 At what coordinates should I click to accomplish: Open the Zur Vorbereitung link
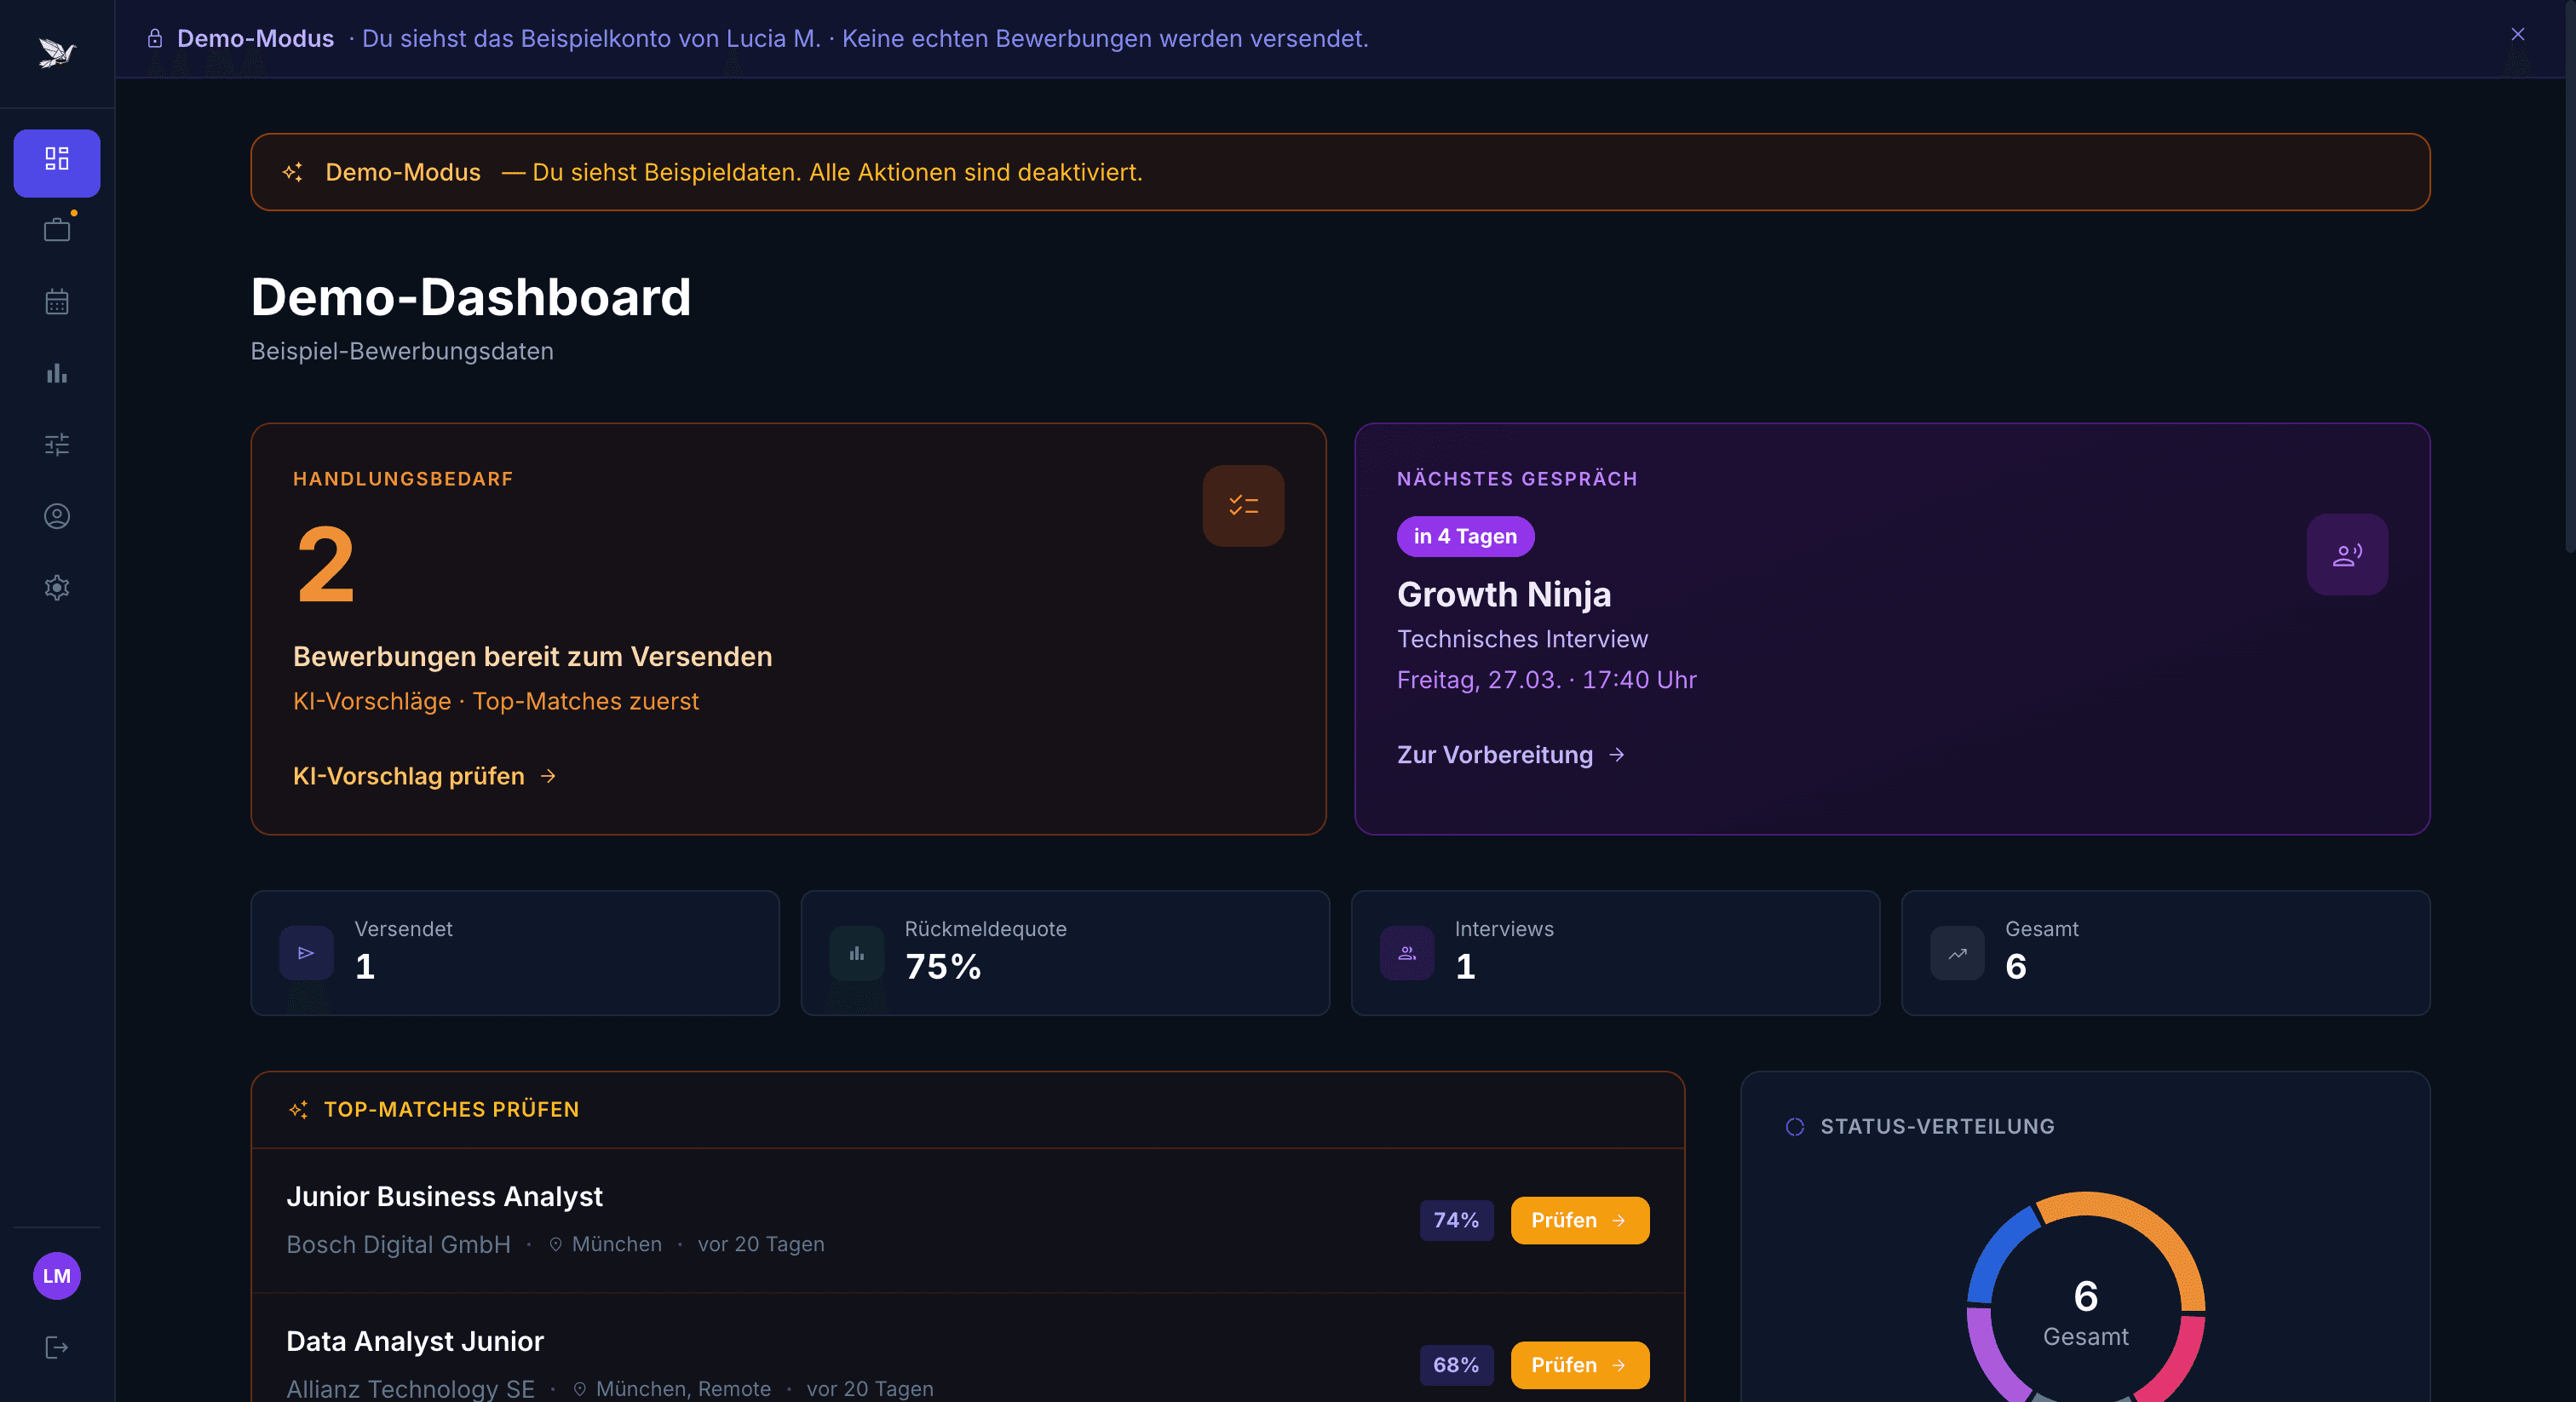pos(1510,755)
